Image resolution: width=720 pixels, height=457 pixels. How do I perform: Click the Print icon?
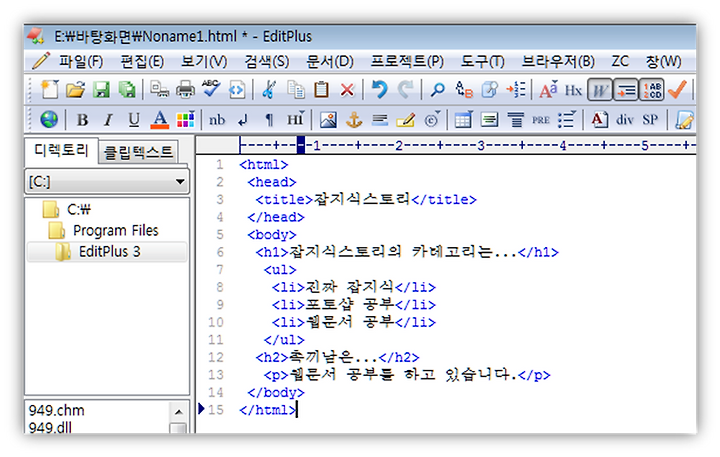185,90
